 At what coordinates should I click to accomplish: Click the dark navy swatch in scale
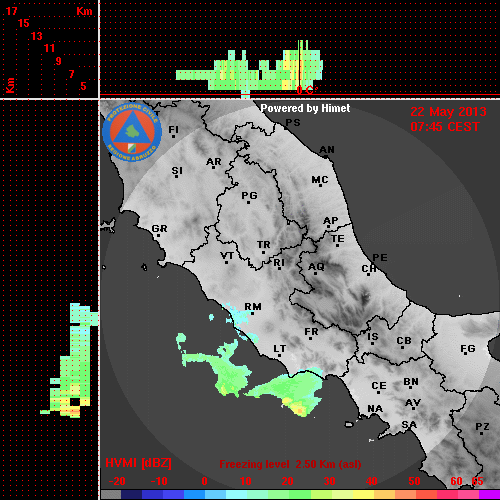coord(131,495)
